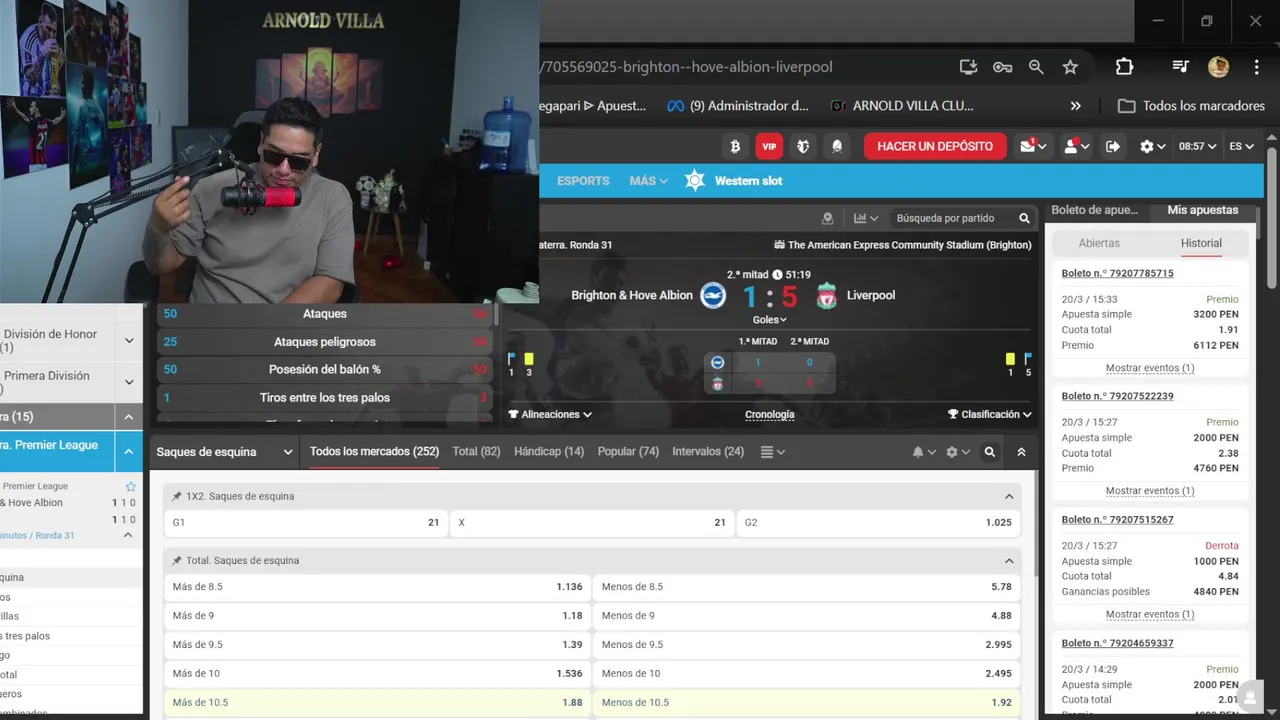
Task: Open markets bell notification dropdown
Action: point(924,452)
